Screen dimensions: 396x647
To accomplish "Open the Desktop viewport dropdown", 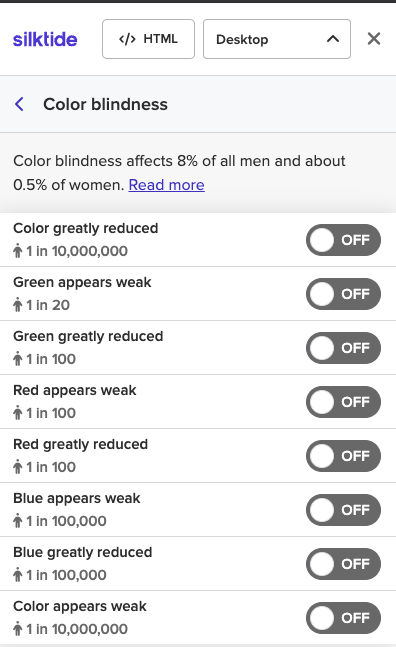I will tap(277, 39).
